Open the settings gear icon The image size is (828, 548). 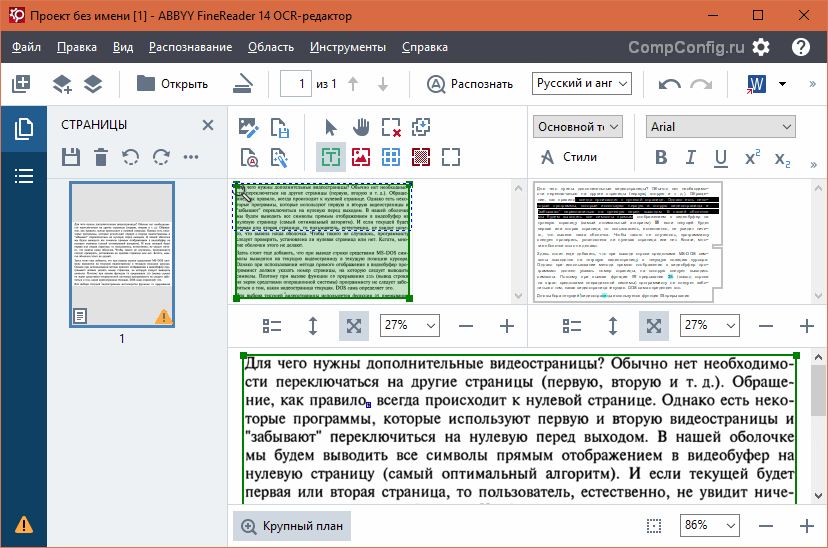[x=761, y=47]
